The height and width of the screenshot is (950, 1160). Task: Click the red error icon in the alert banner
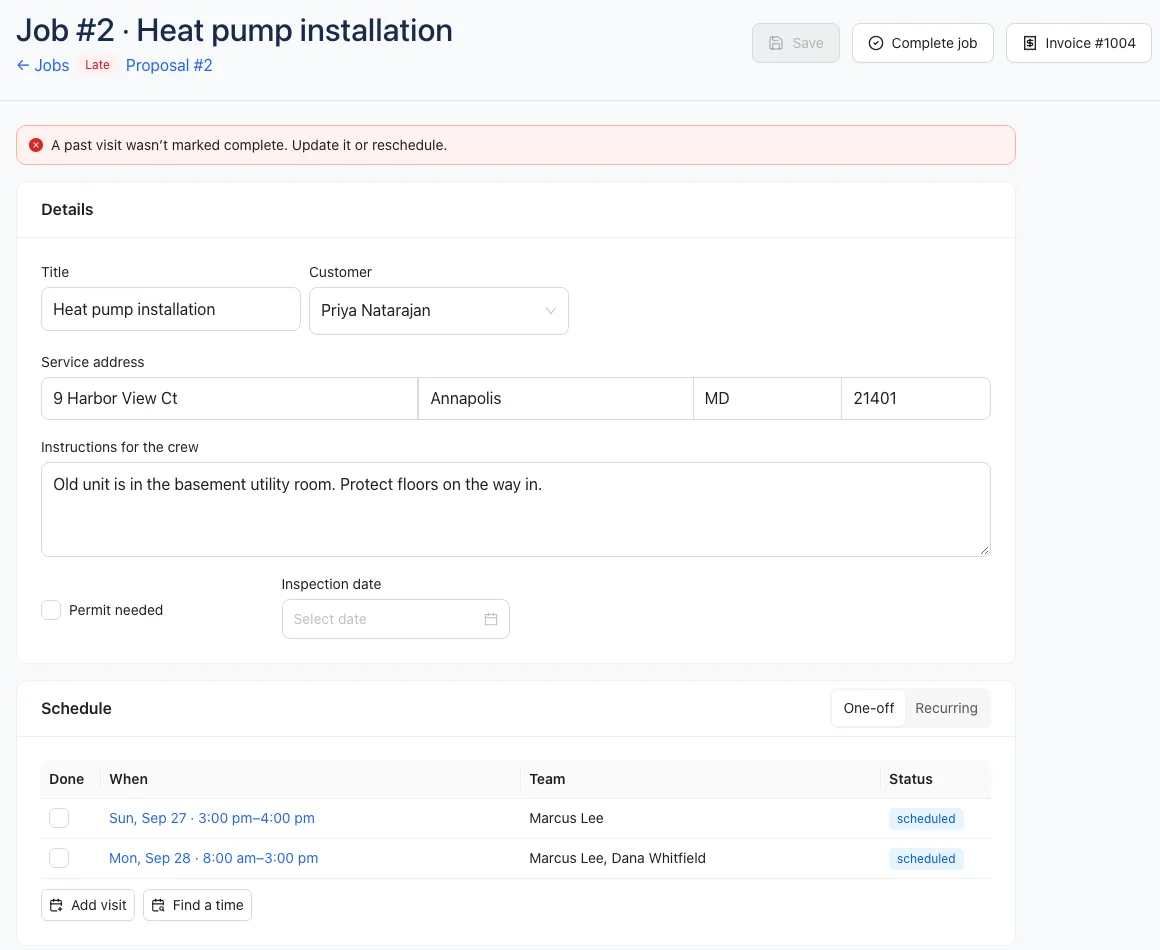(36, 145)
